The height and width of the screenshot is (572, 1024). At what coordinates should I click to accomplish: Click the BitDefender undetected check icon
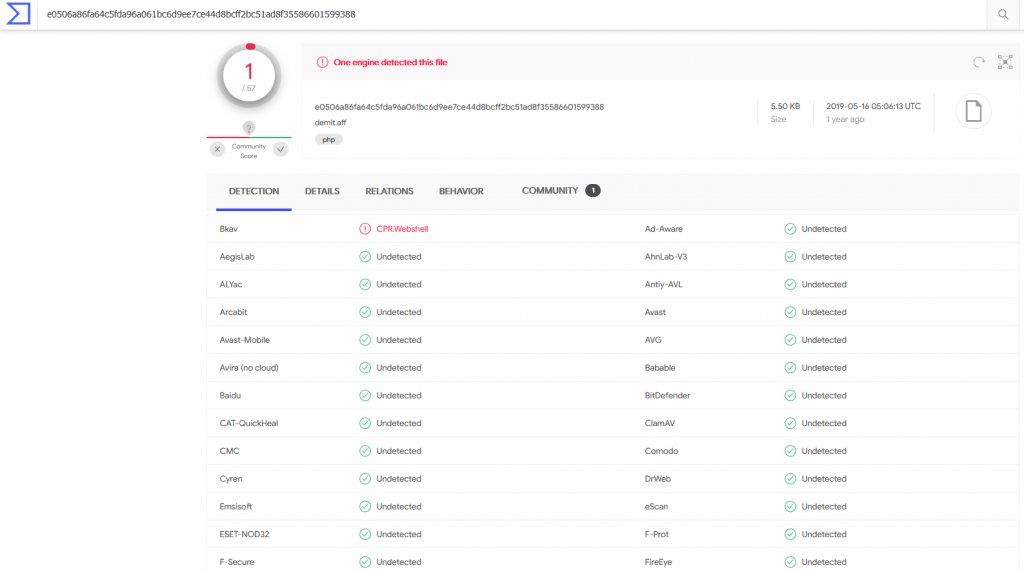(790, 396)
